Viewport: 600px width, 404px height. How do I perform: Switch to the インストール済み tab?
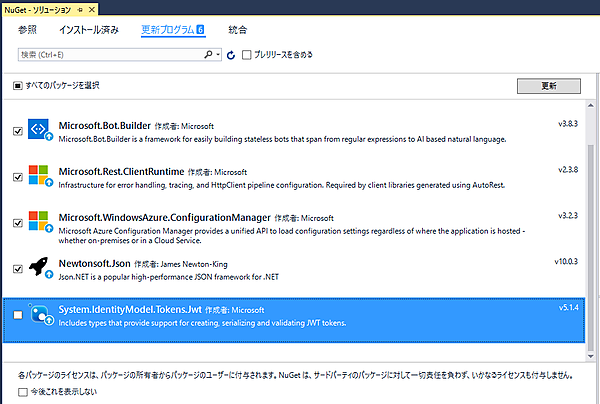pyautogui.click(x=89, y=30)
